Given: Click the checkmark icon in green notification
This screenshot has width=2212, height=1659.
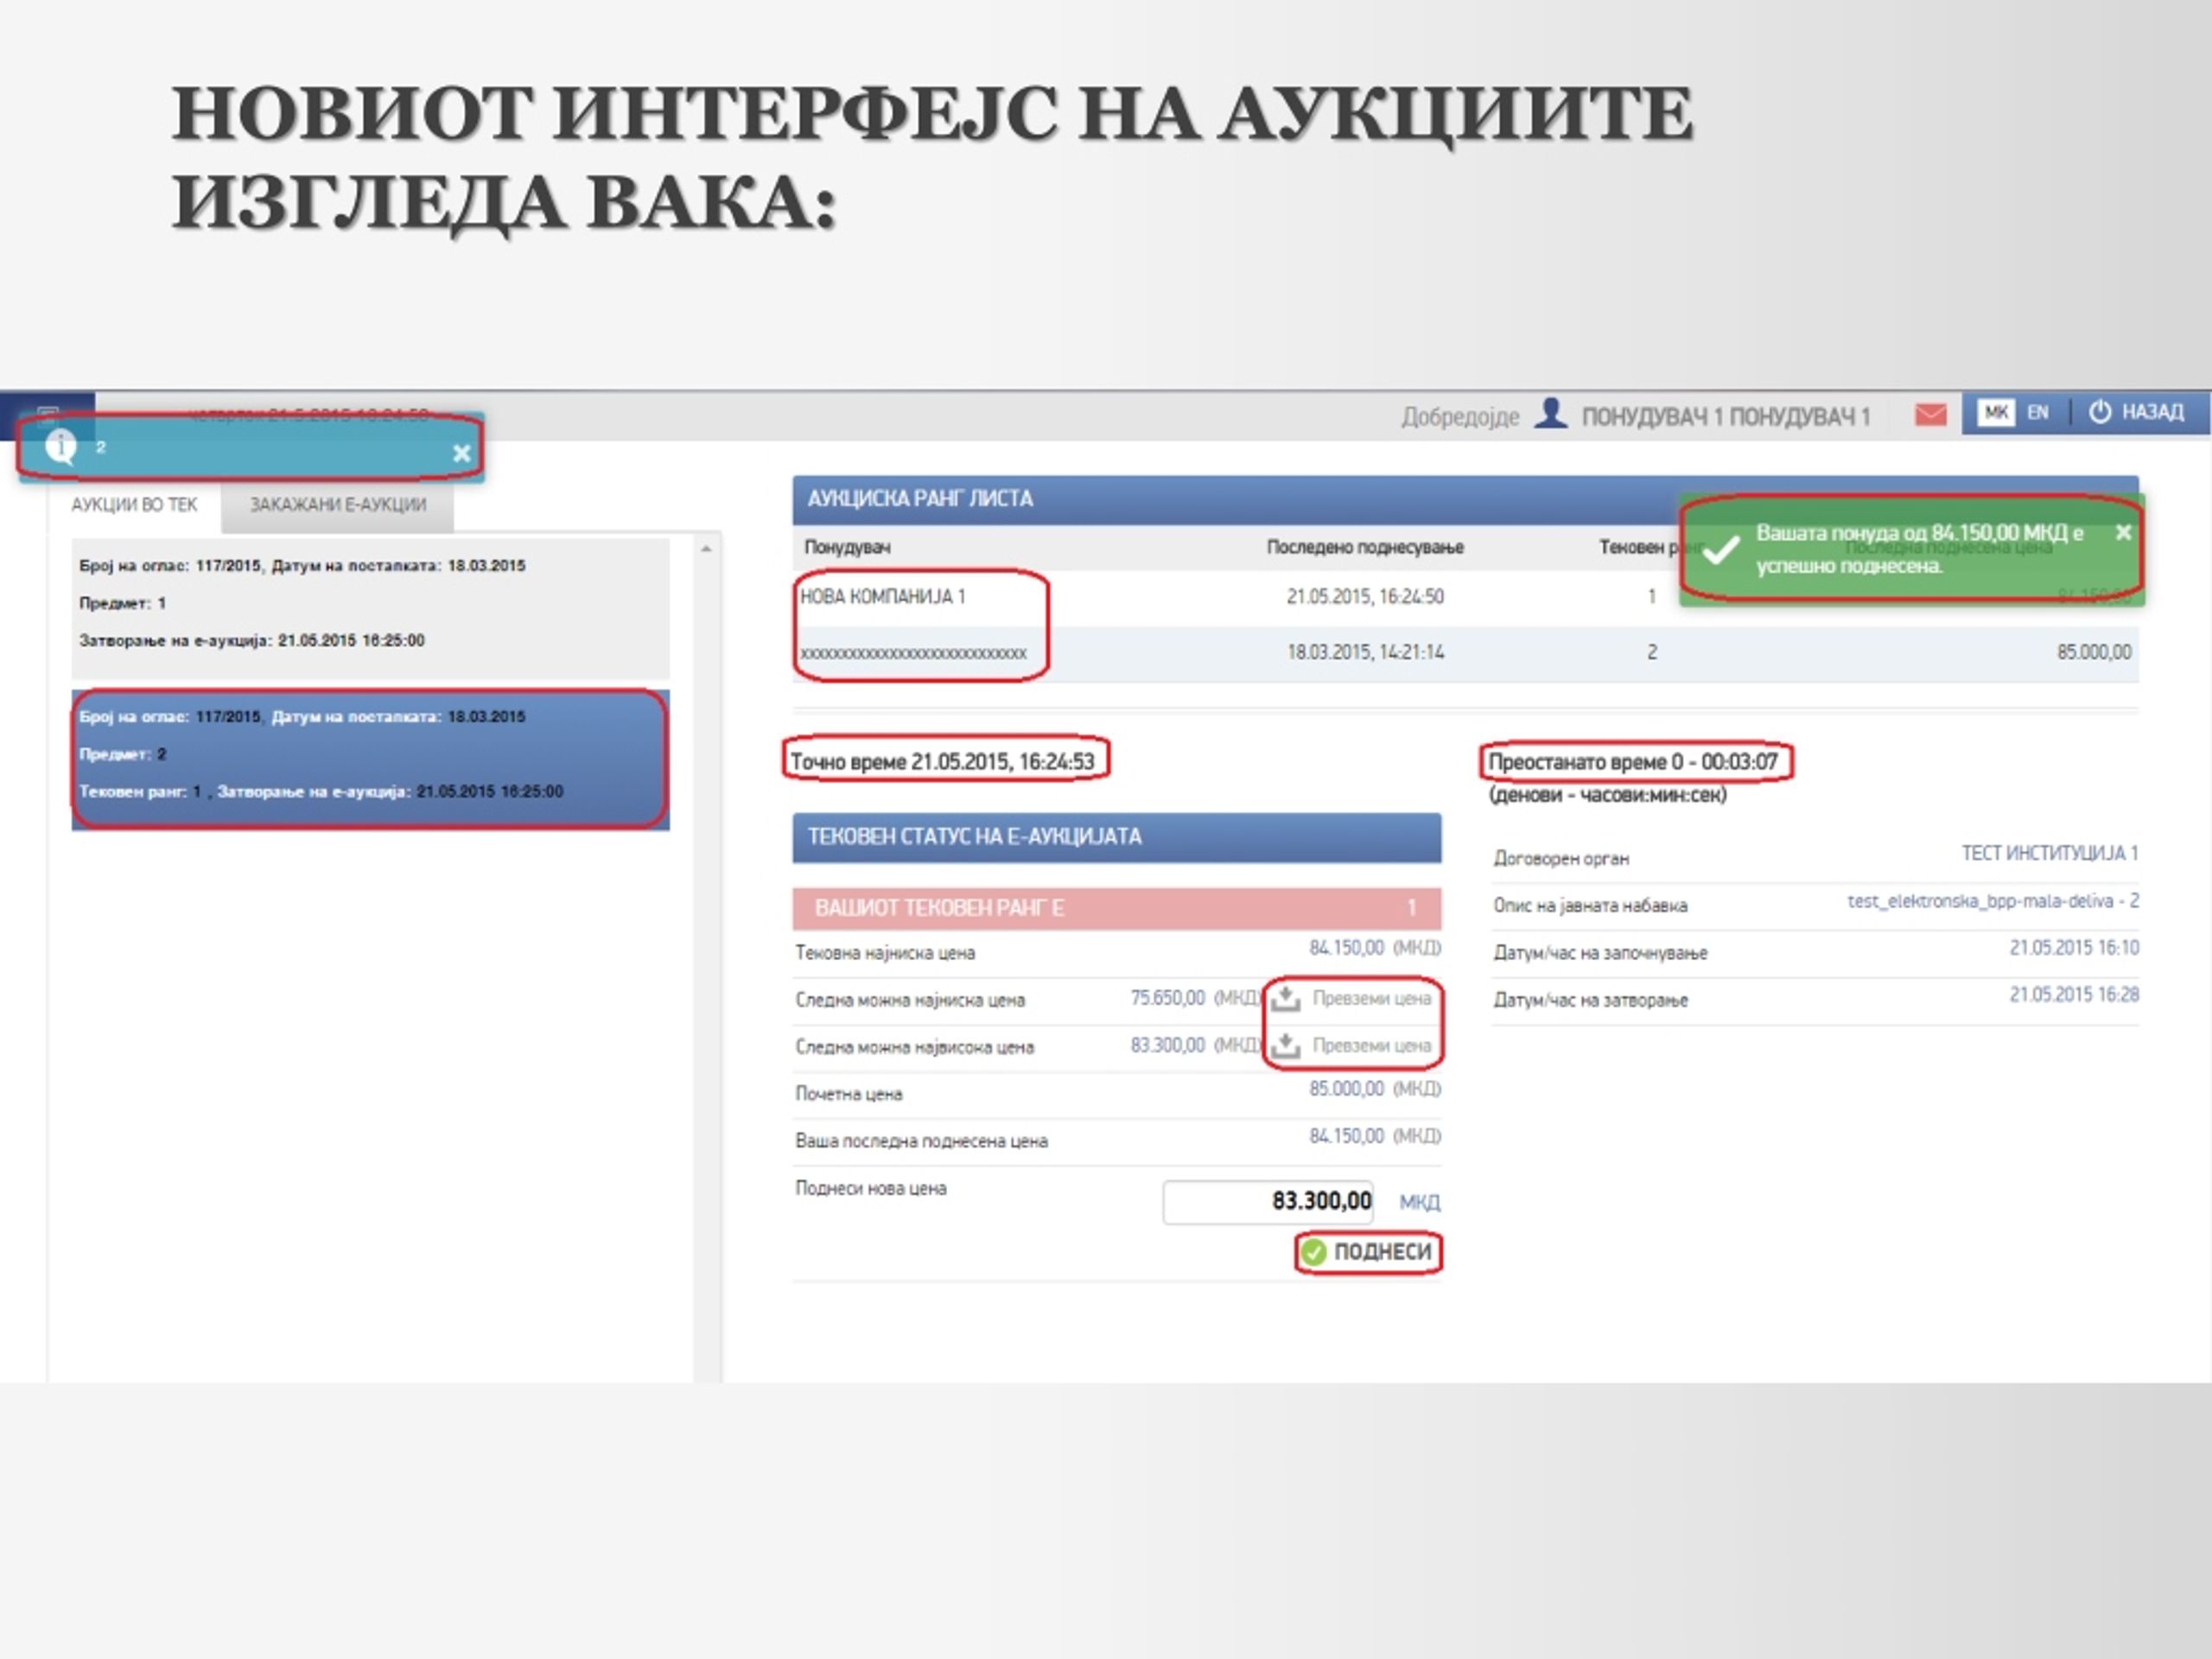Looking at the screenshot, I should 1721,550.
